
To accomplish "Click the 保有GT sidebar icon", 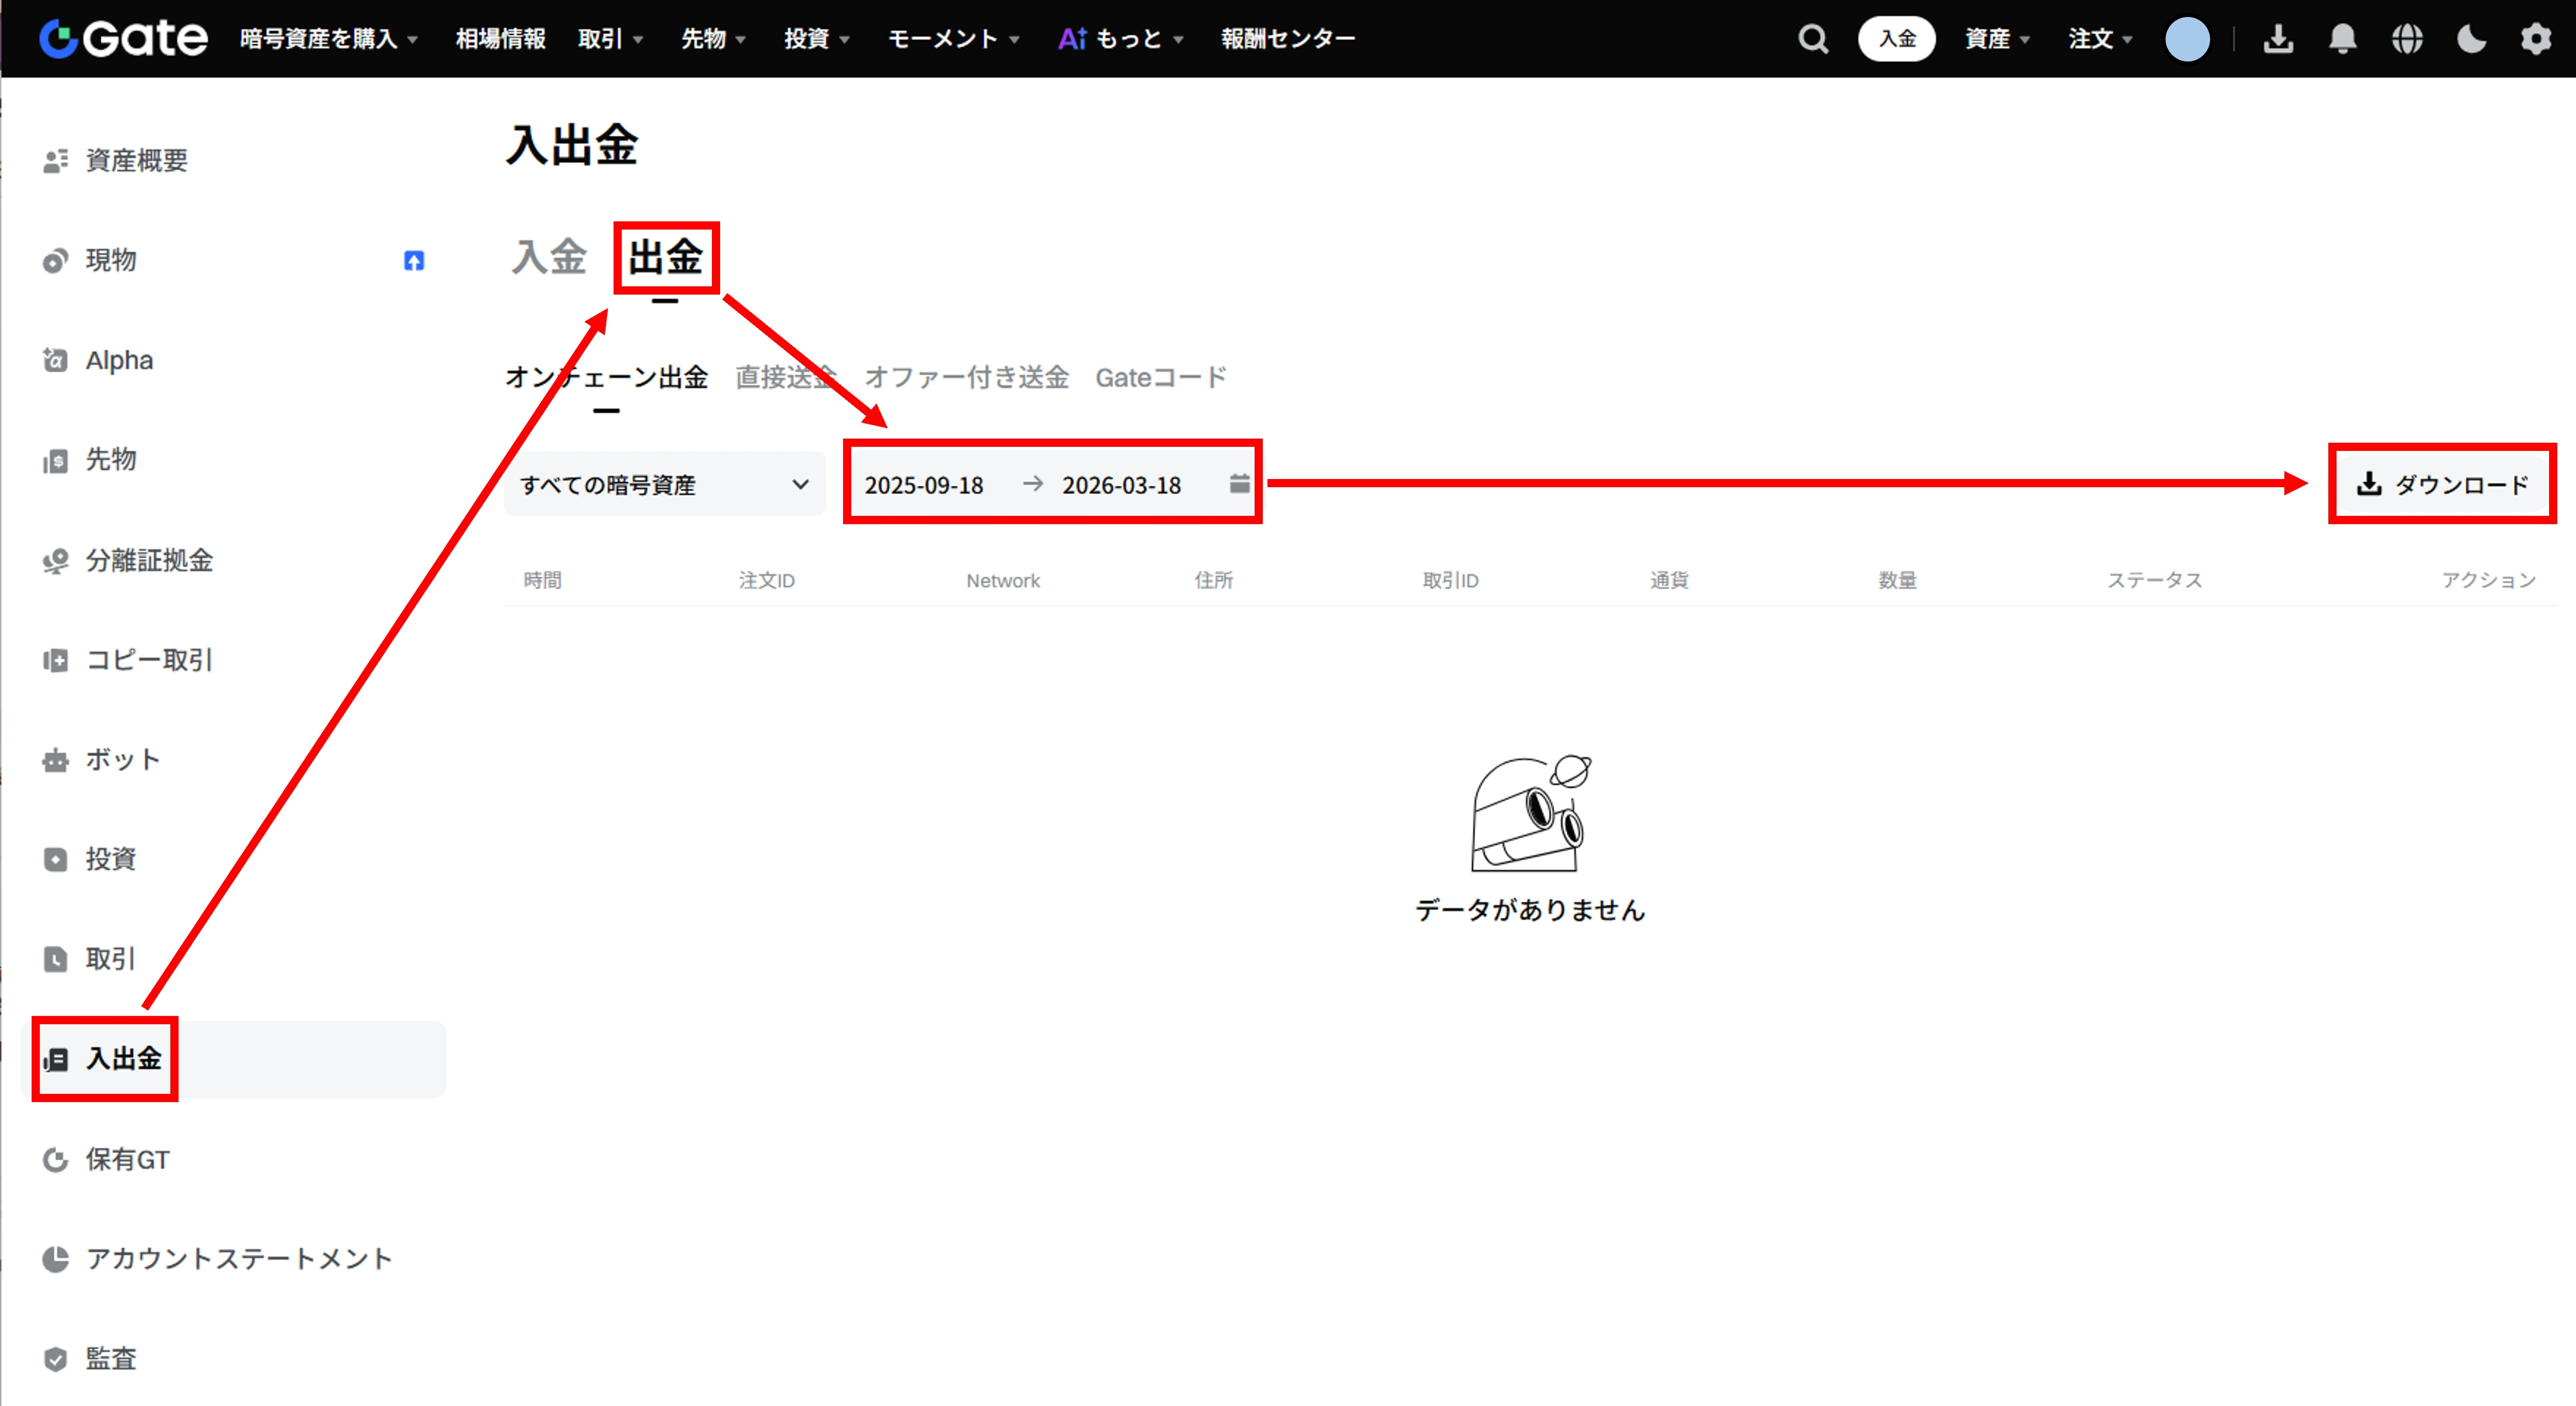I will click(x=55, y=1159).
